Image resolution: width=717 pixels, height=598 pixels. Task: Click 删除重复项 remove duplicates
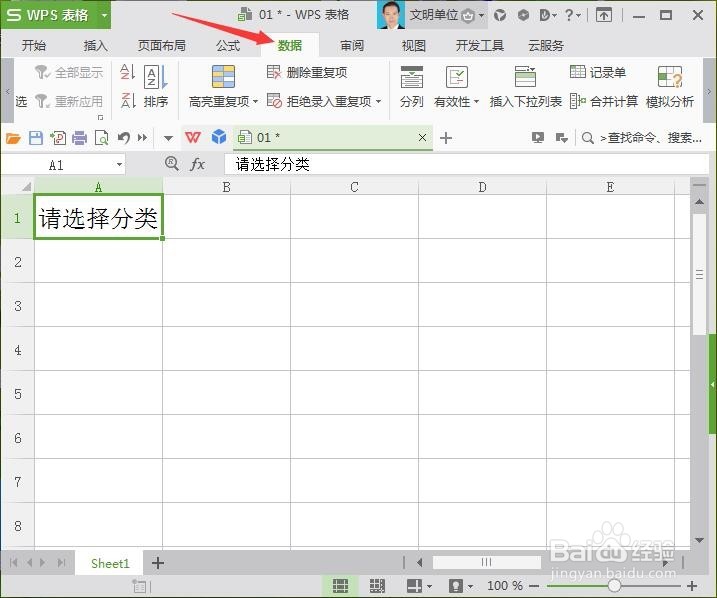click(307, 72)
